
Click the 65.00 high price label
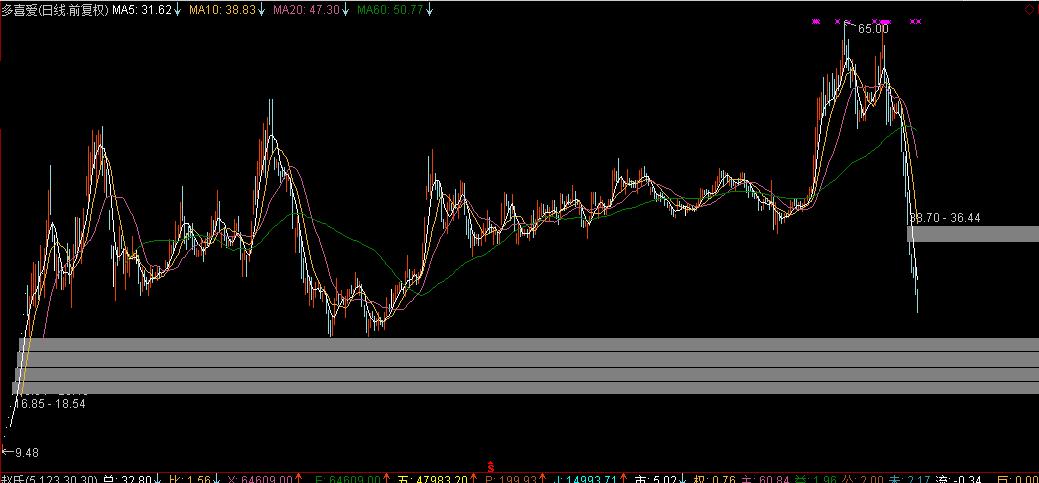872,29
